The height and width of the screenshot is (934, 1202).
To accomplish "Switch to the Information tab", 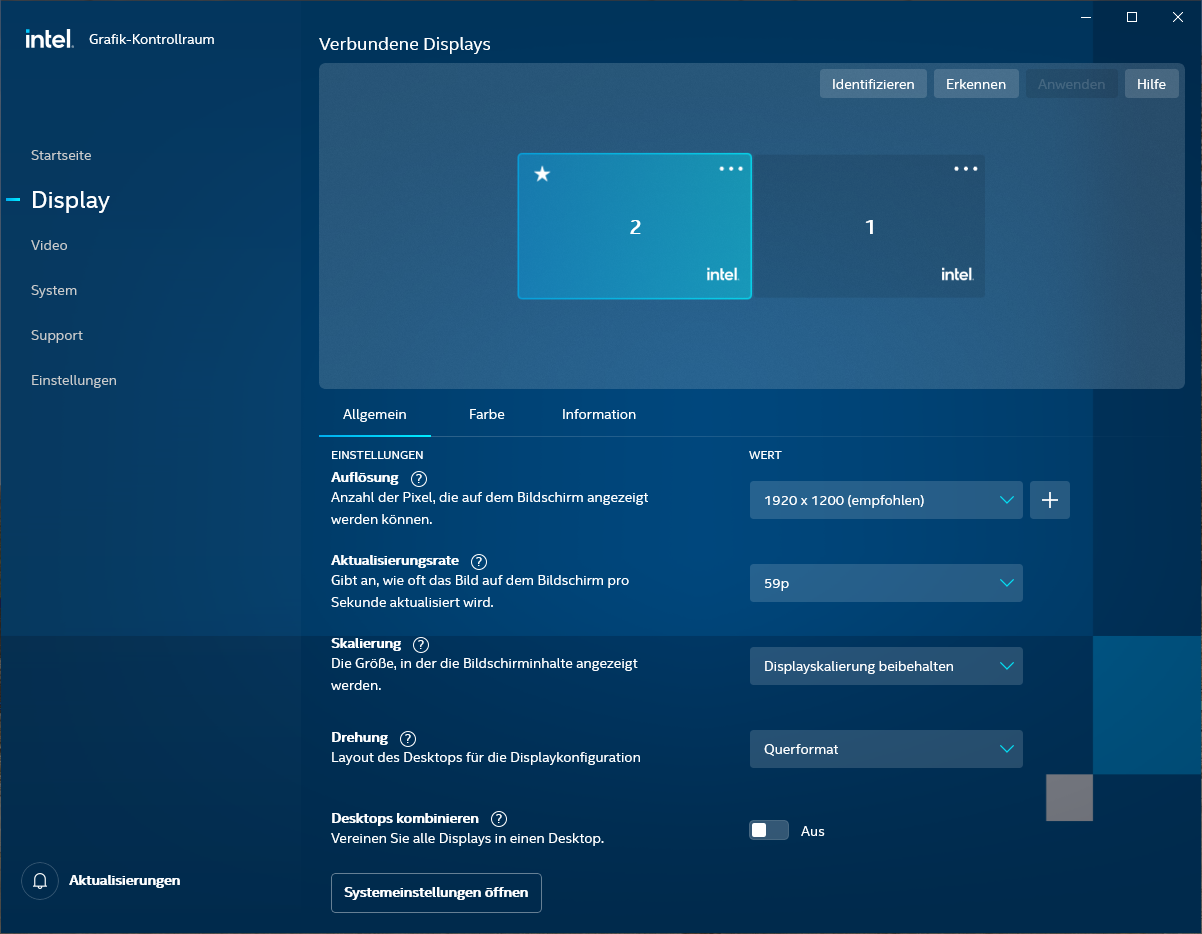I will pyautogui.click(x=599, y=415).
